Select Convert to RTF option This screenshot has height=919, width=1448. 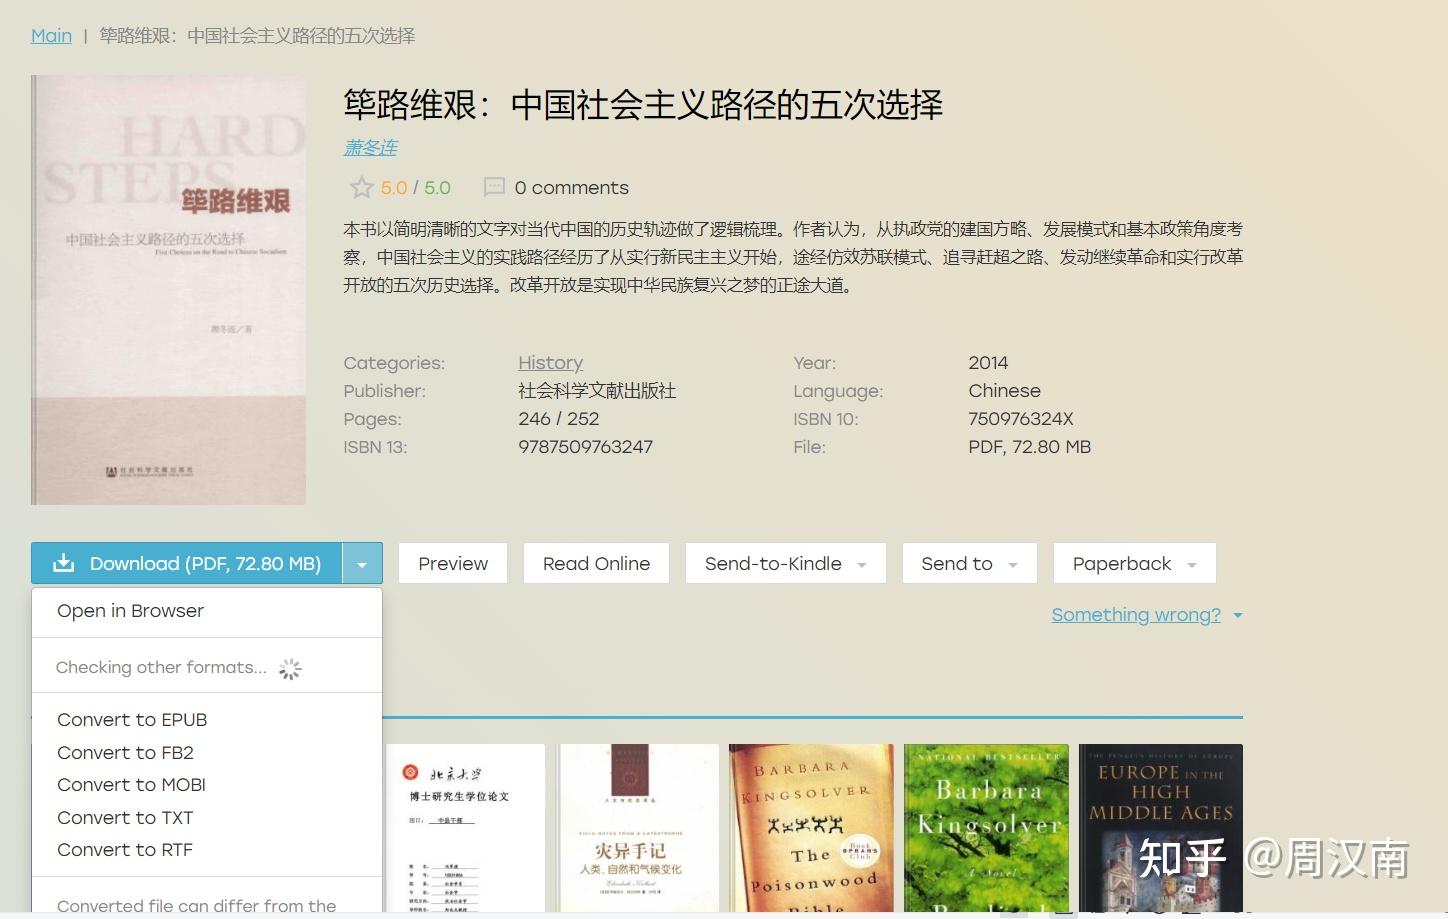coord(124,849)
